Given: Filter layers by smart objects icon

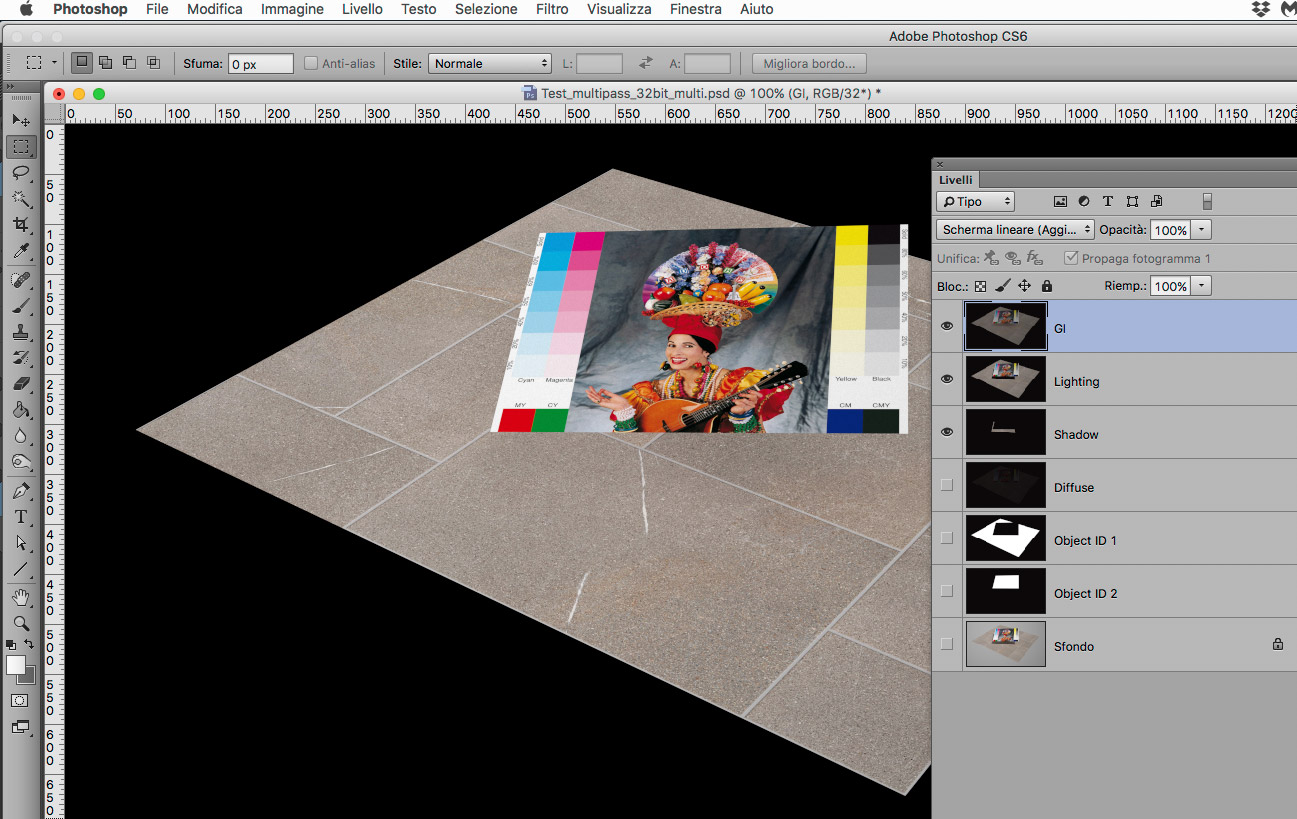Looking at the screenshot, I should pos(1156,201).
